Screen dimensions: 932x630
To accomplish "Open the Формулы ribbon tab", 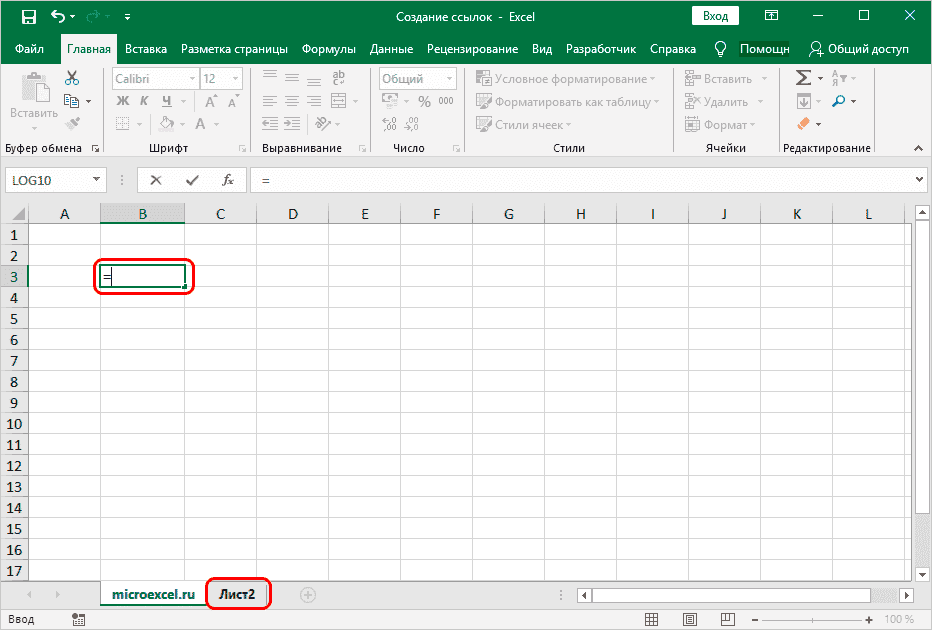I will tap(329, 49).
